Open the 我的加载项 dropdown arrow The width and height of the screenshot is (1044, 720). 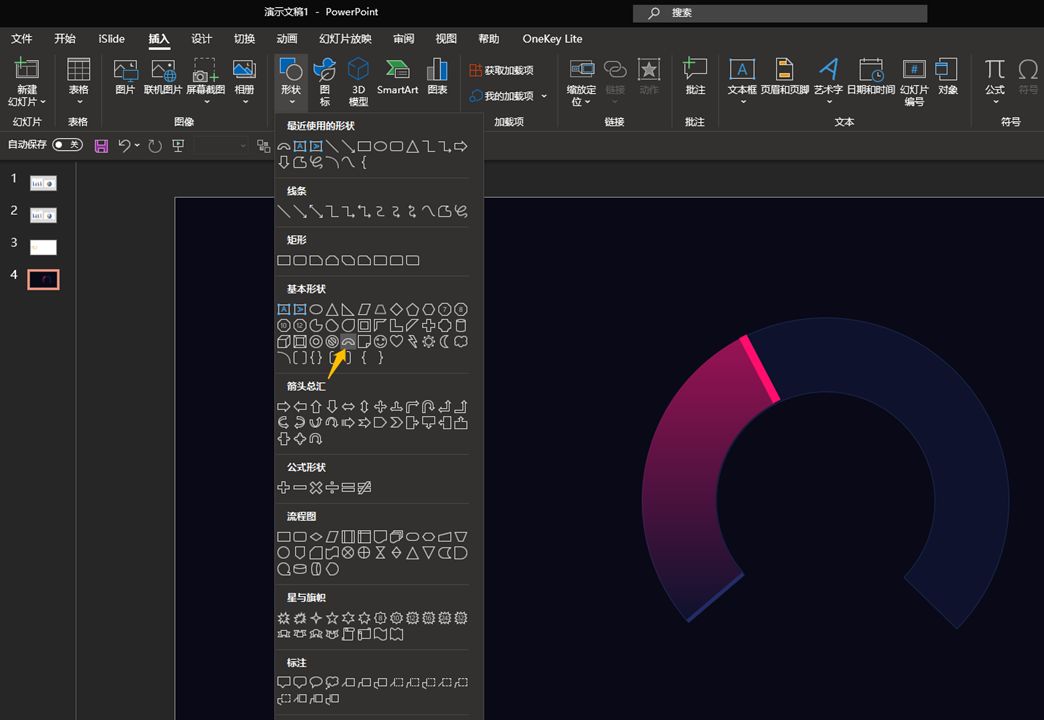(x=544, y=96)
